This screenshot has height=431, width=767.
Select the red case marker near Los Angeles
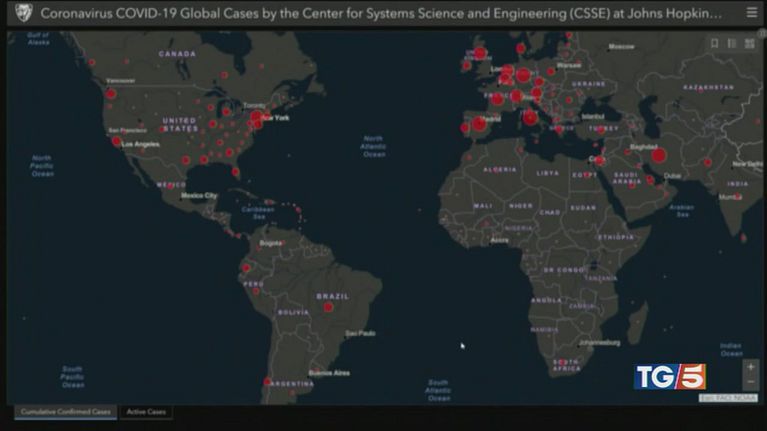coord(117,142)
